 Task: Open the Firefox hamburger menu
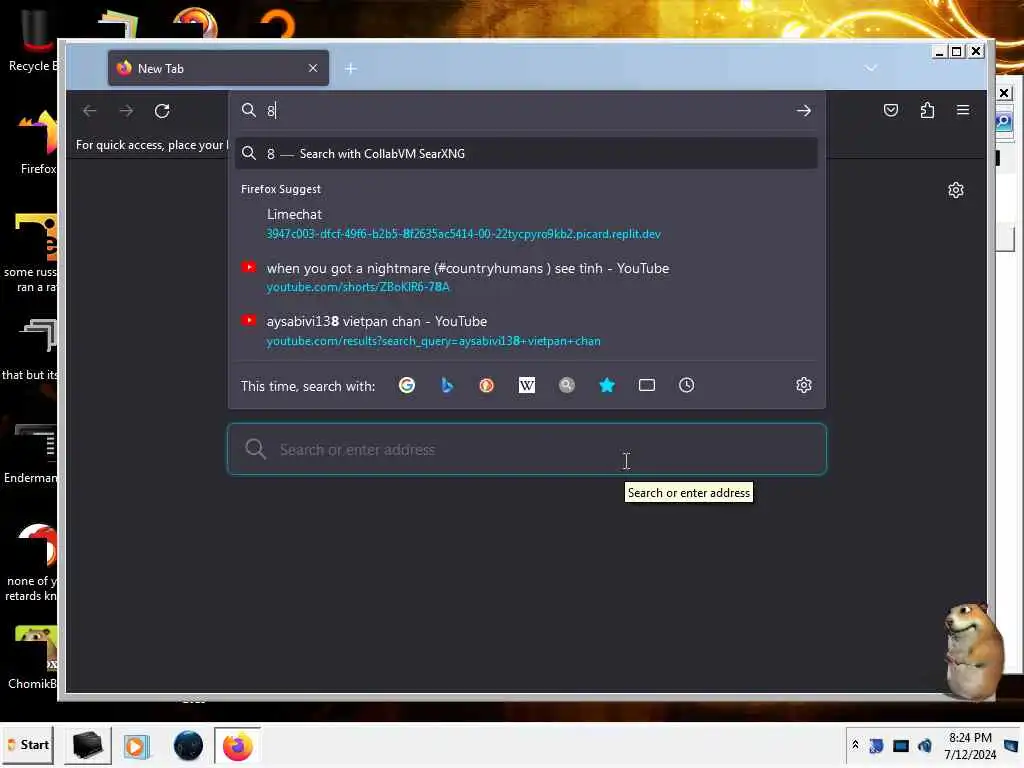tap(963, 110)
